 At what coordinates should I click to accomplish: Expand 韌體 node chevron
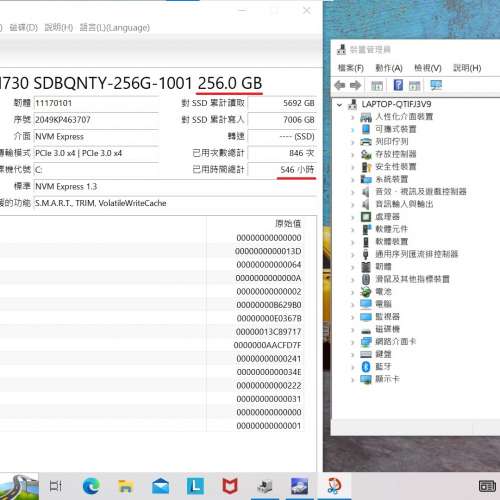pos(352,267)
